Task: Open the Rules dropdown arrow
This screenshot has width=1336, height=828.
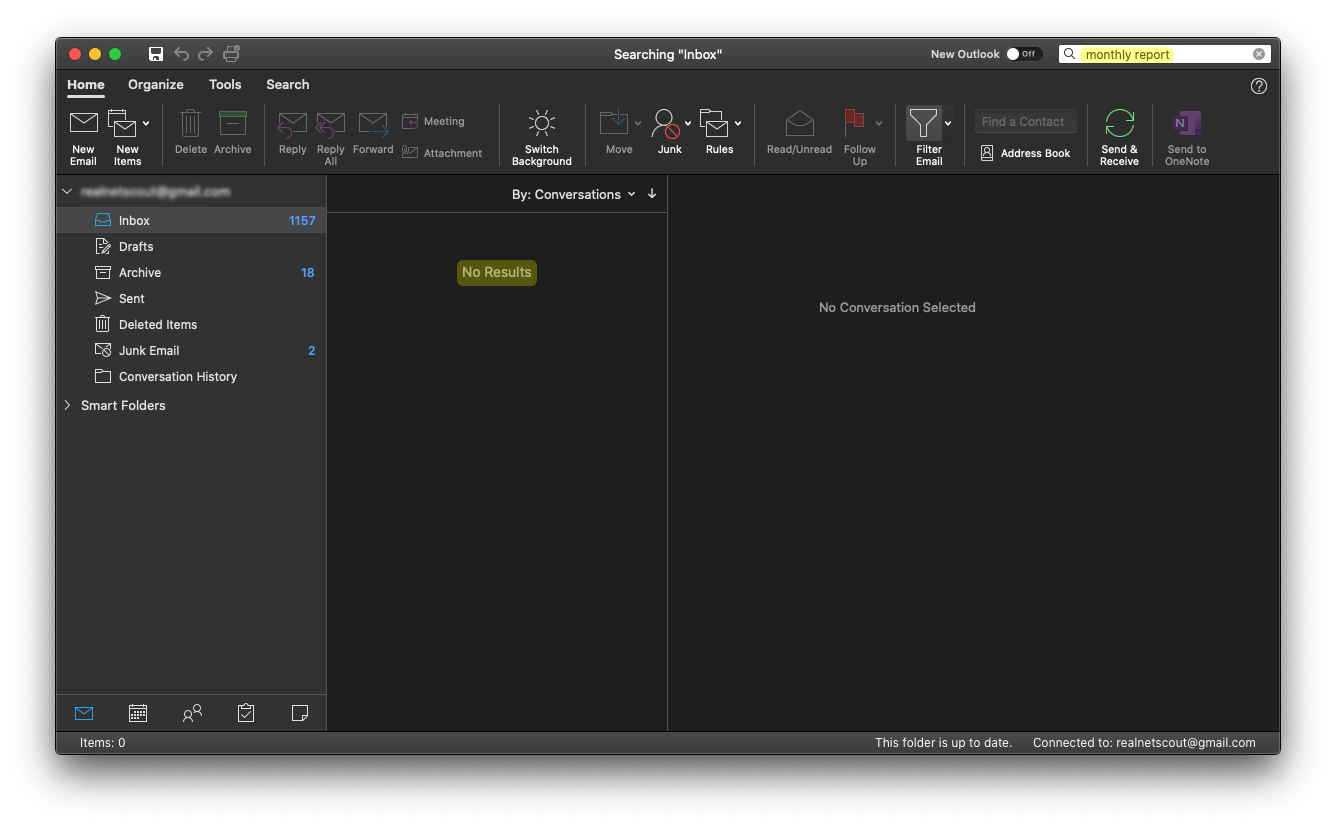Action: (x=738, y=123)
